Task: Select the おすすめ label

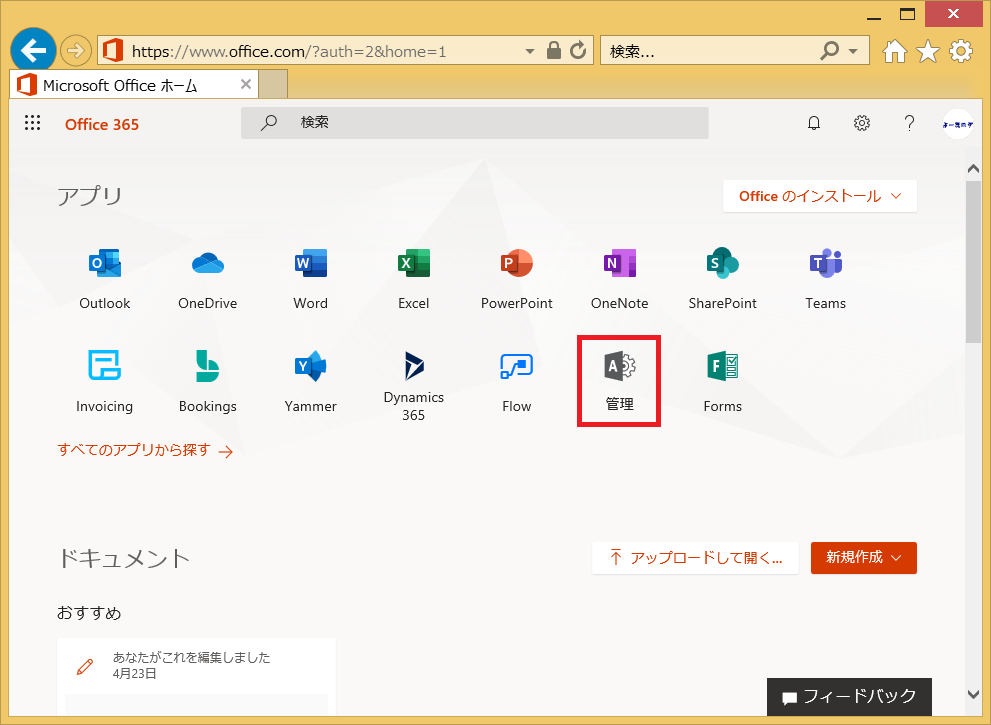Action: tap(89, 613)
